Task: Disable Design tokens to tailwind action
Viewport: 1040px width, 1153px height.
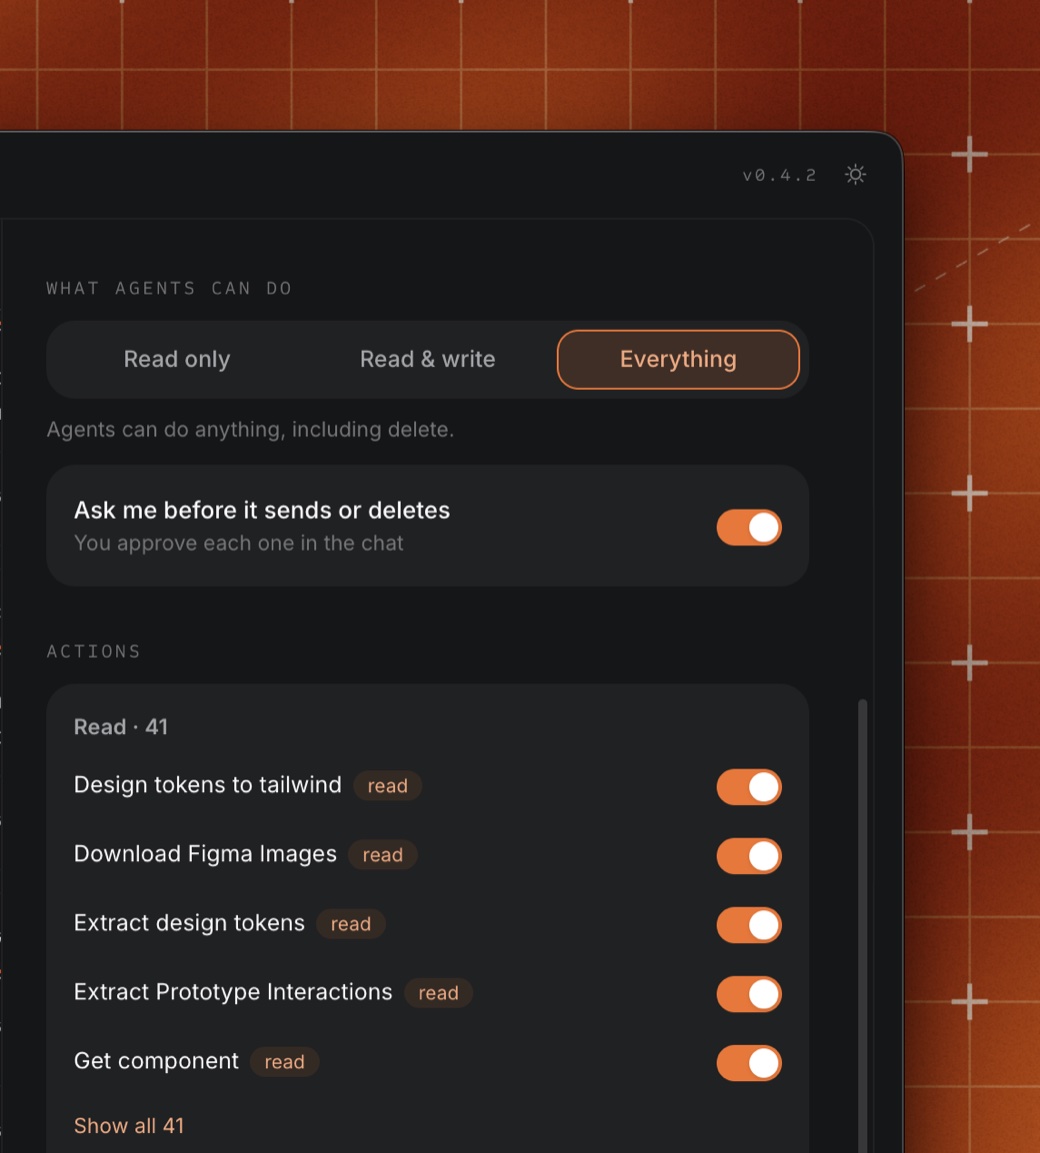Action: pos(749,787)
